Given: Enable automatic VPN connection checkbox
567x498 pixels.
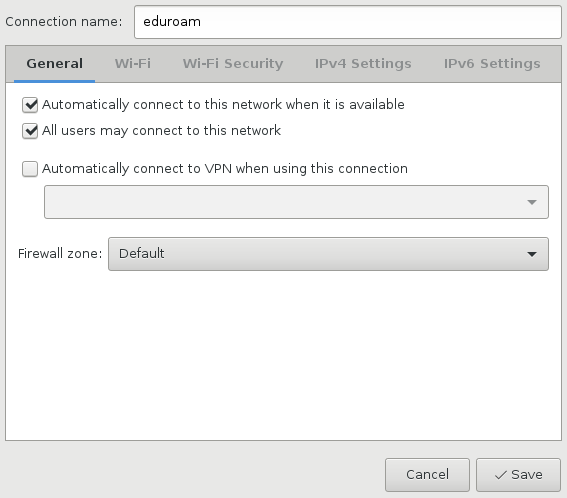Looking at the screenshot, I should tap(30, 169).
